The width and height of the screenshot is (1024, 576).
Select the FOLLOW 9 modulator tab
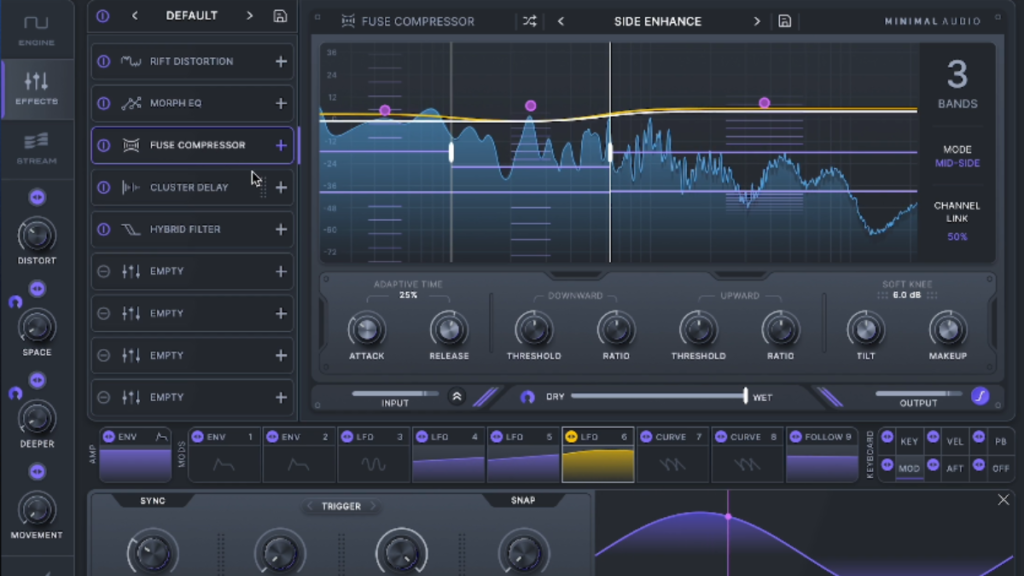822,455
